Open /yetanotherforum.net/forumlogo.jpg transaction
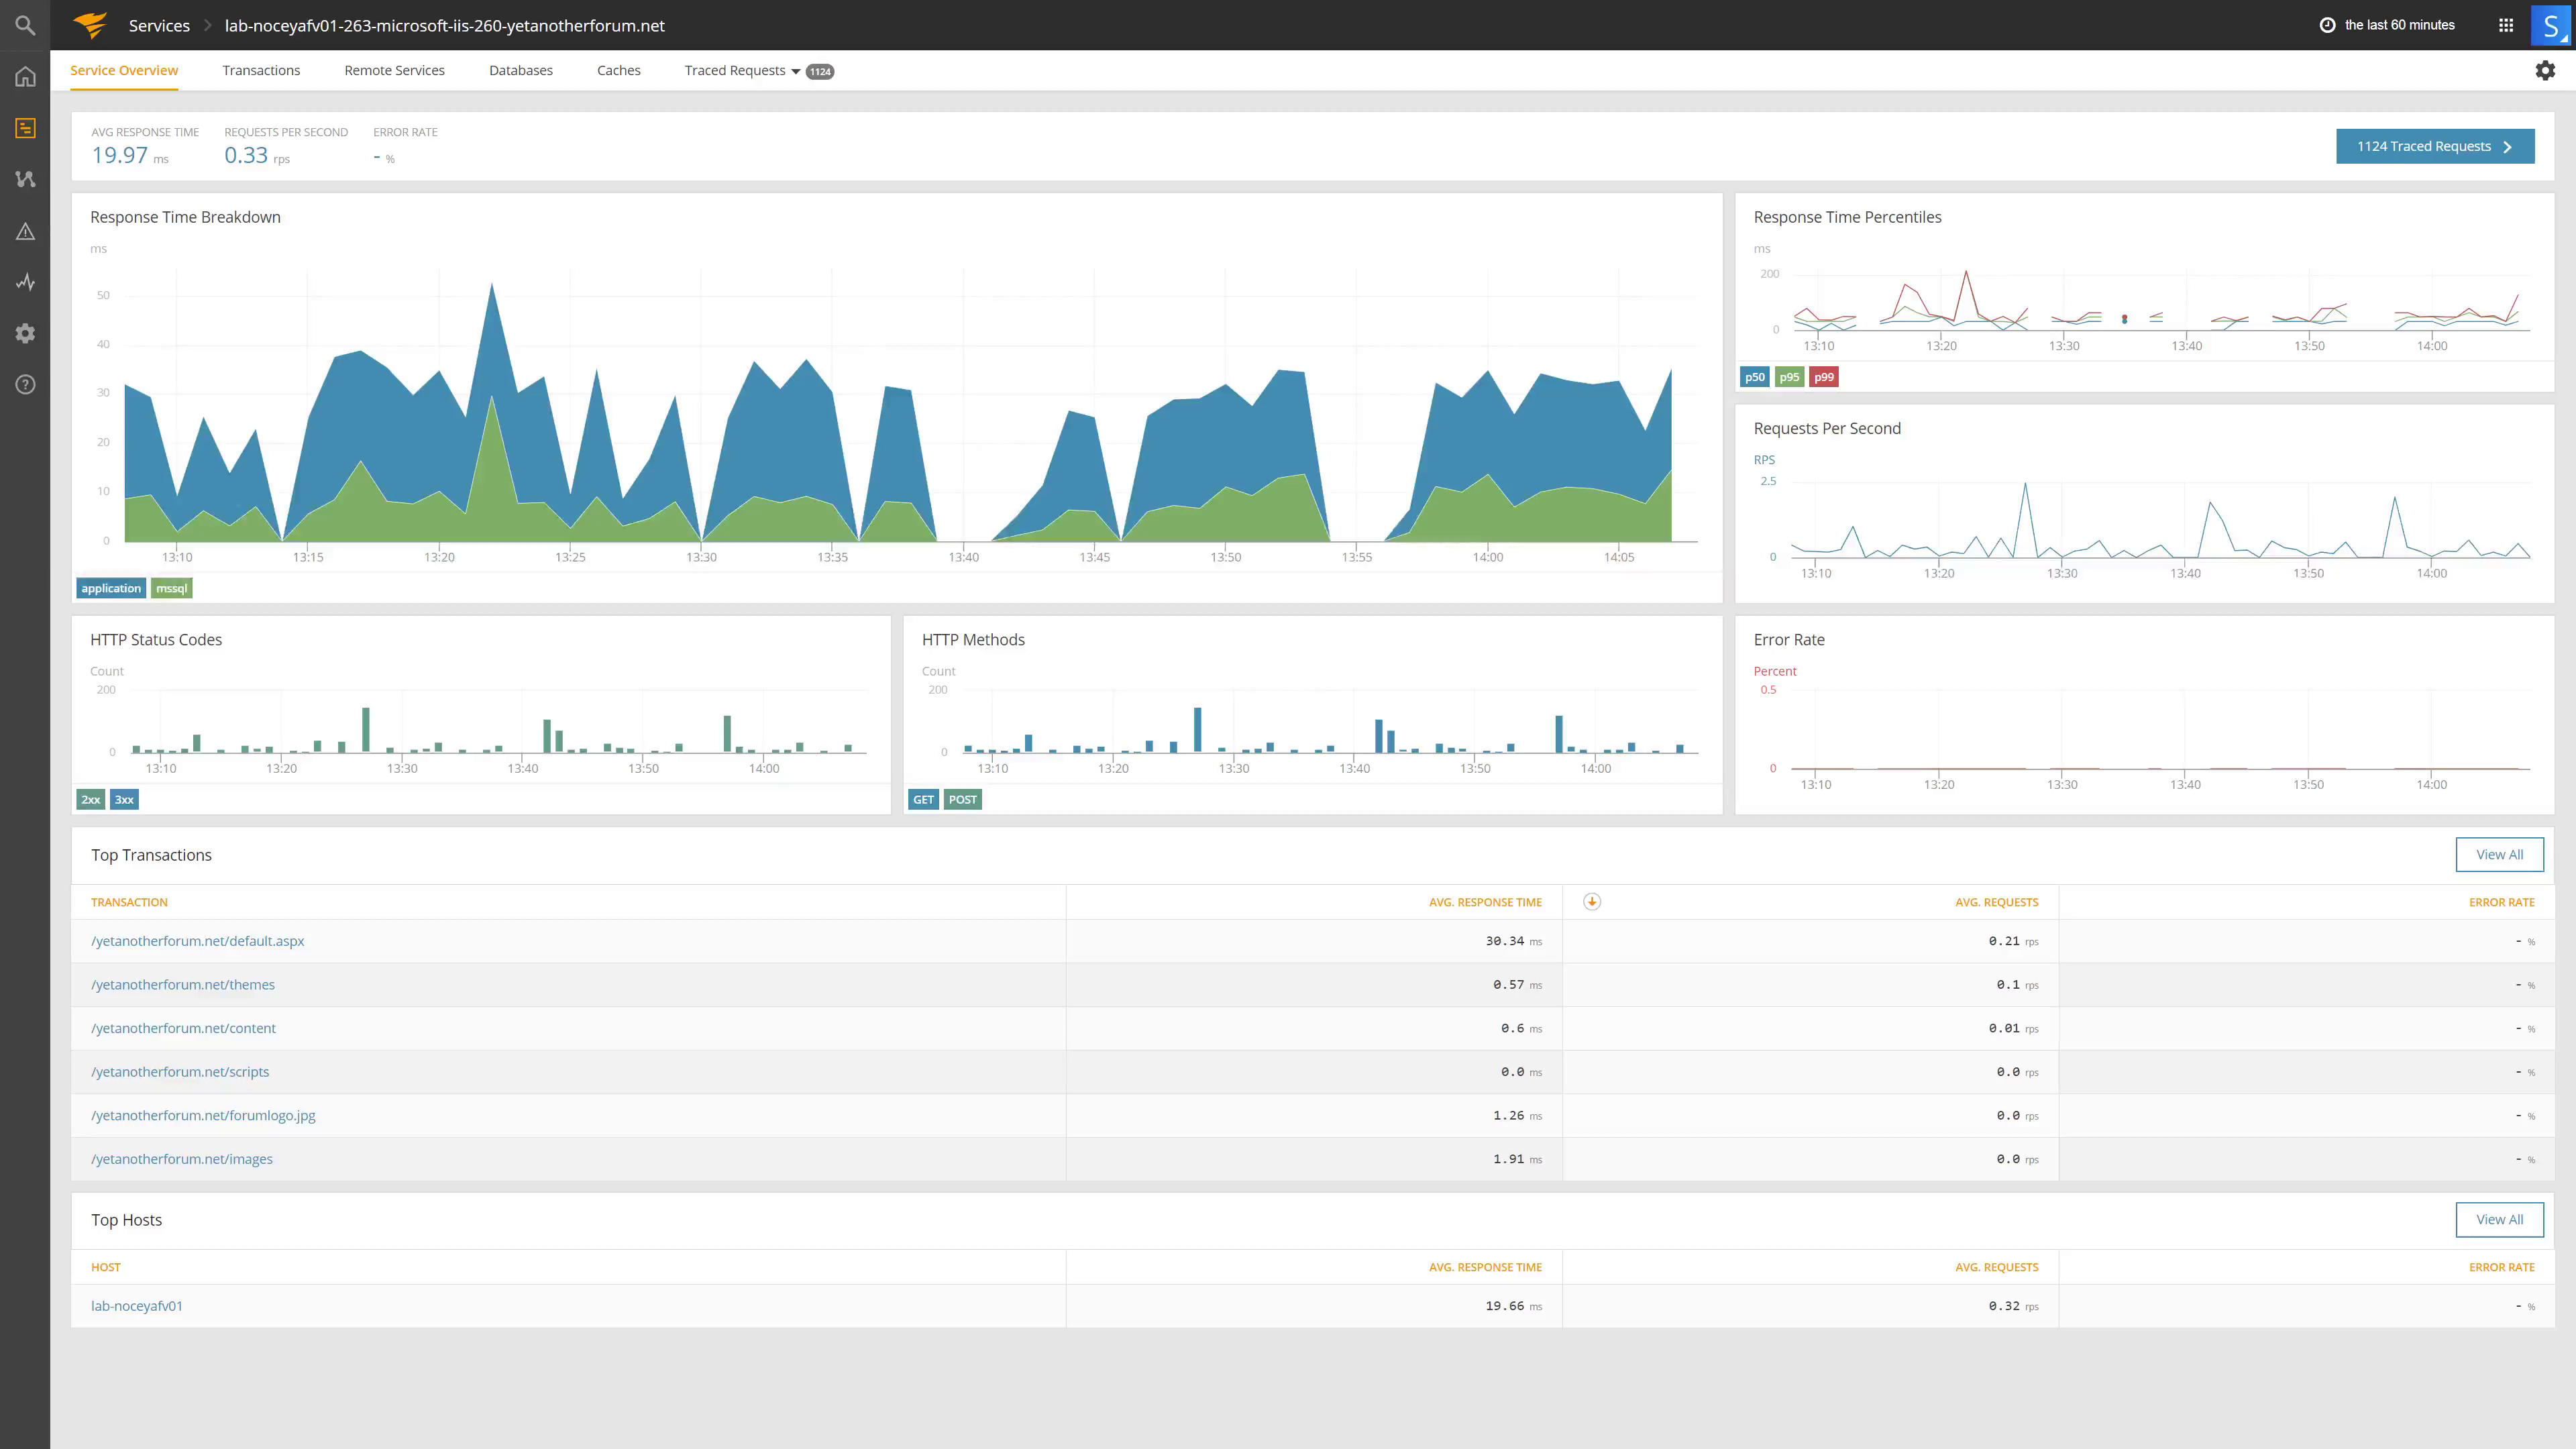 click(203, 1115)
